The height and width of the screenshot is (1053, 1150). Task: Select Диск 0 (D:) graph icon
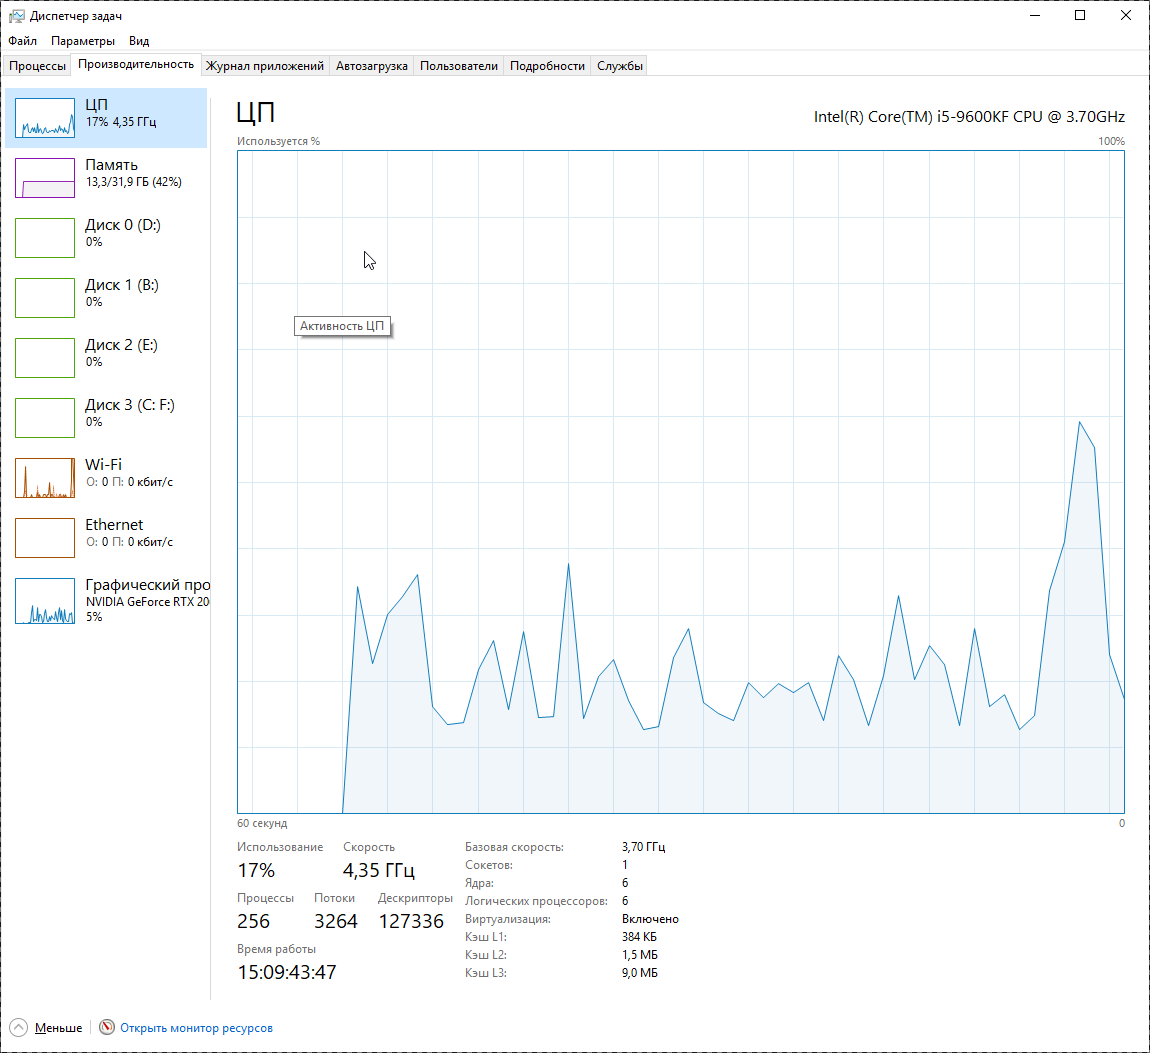click(x=45, y=238)
